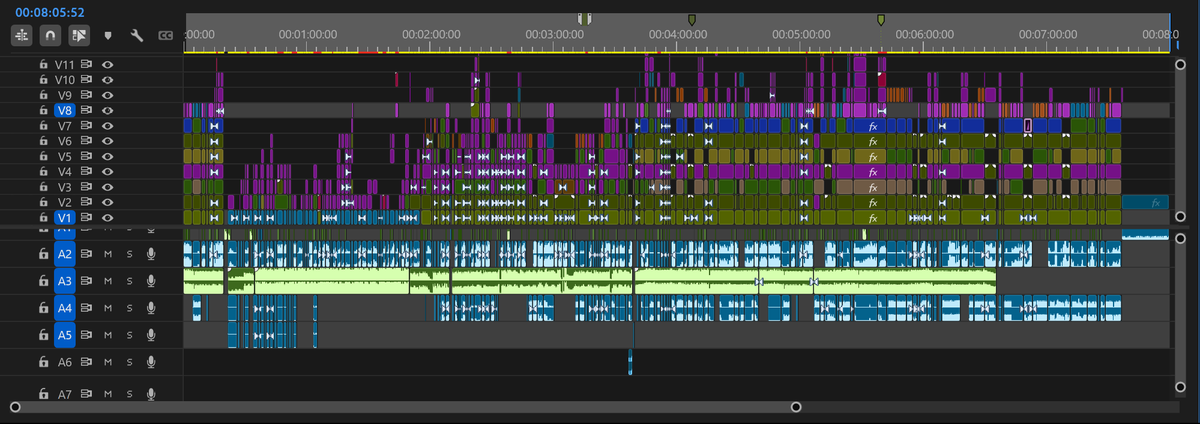Solo audio track A4
The height and width of the screenshot is (424, 1200).
pos(129,308)
